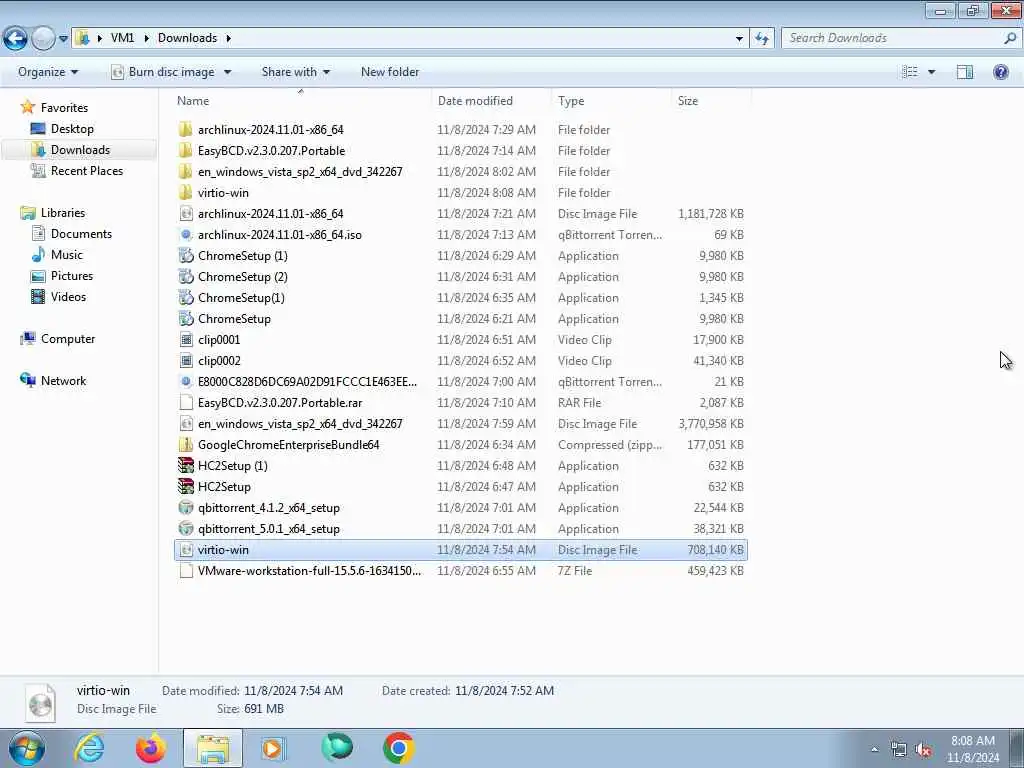Image resolution: width=1024 pixels, height=768 pixels.
Task: Select Libraries in the navigation pane
Action: (63, 213)
